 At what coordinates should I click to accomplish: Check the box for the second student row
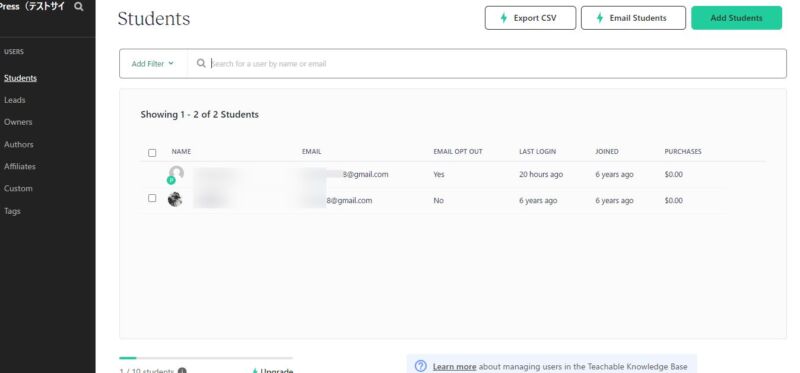point(152,198)
